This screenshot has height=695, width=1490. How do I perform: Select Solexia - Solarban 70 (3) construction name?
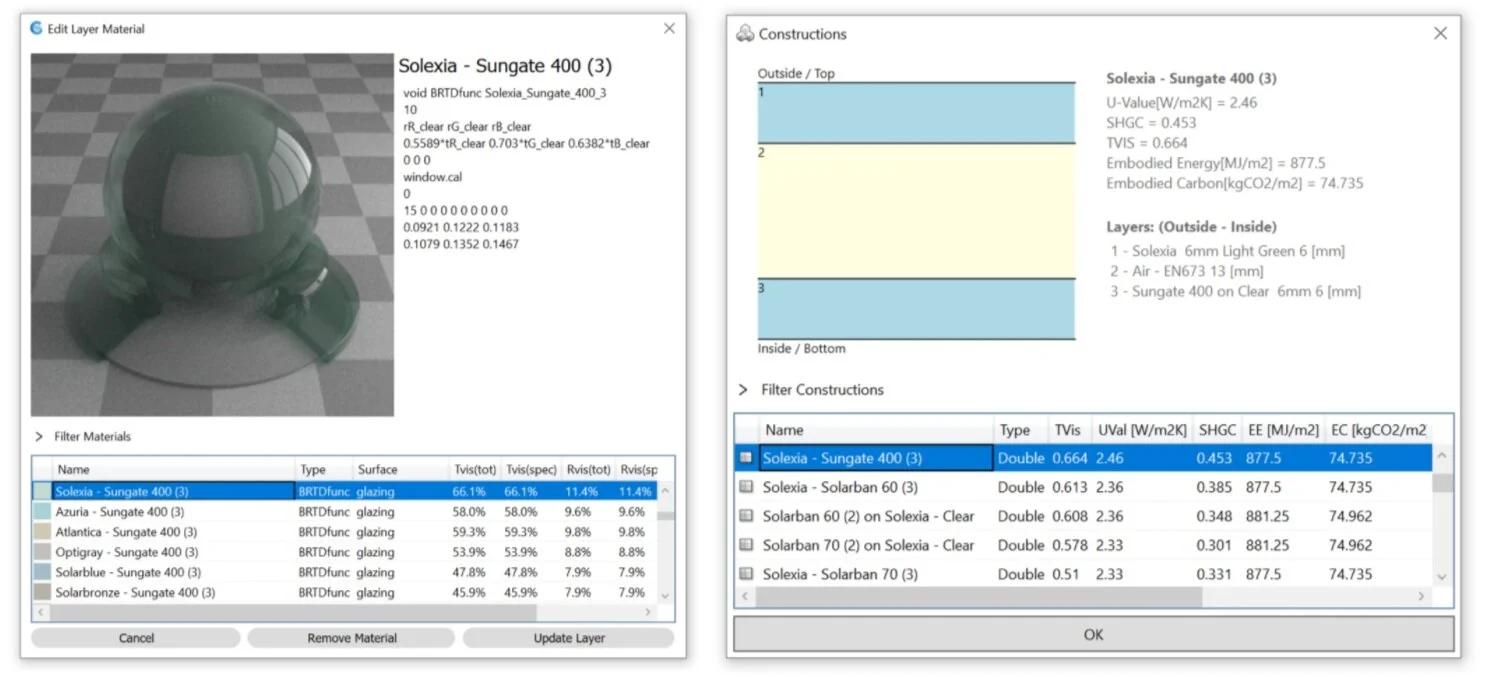pyautogui.click(x=840, y=574)
